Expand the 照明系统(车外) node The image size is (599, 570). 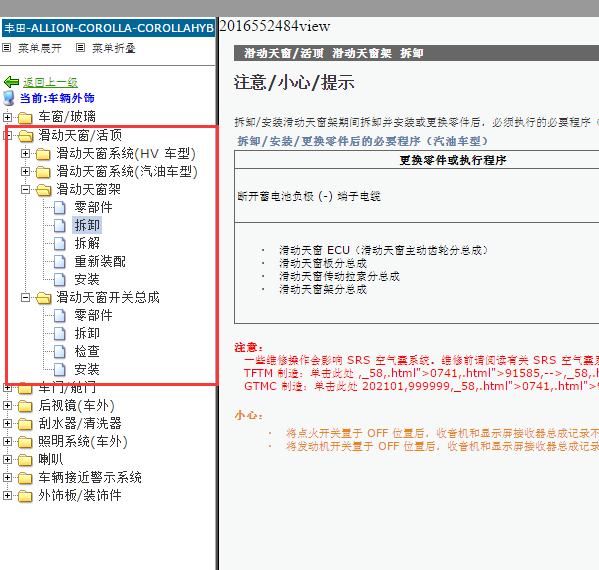[7, 441]
